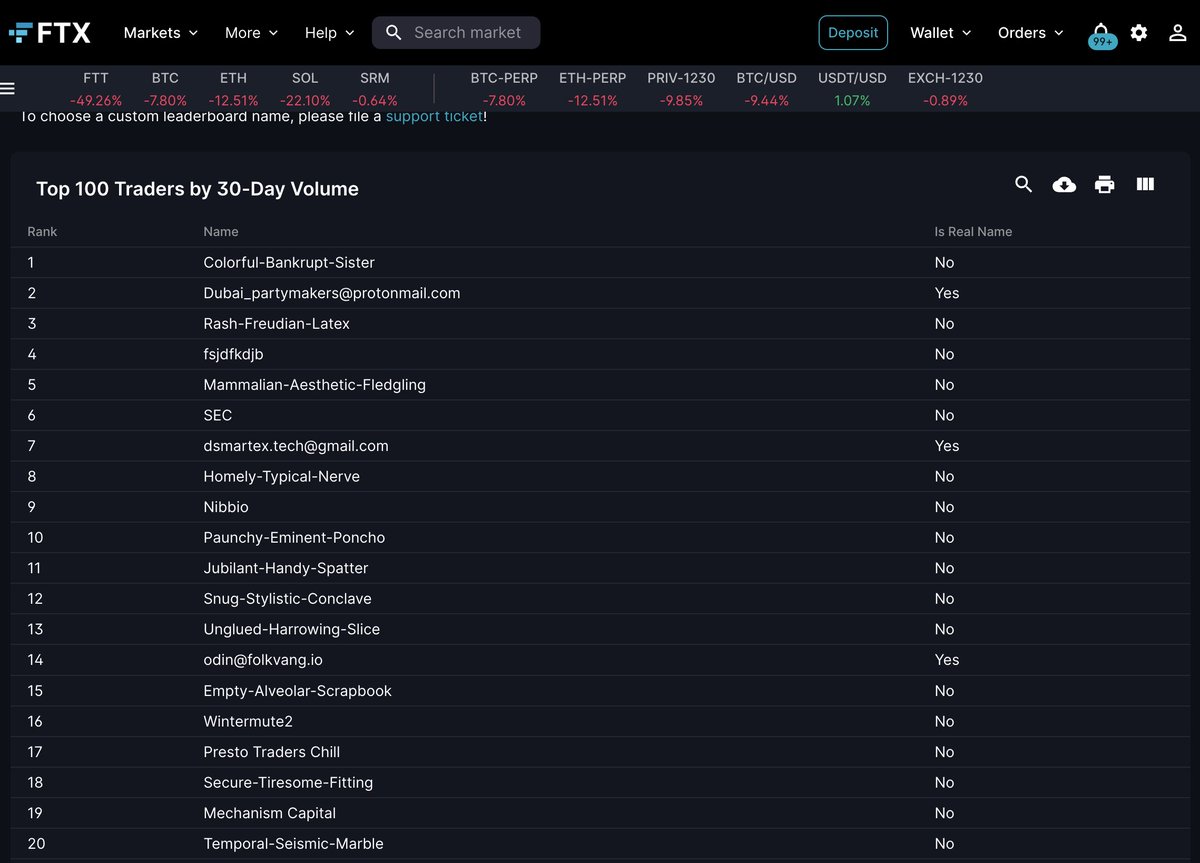Screen dimensions: 1200x863
Task: Select the Colorful-Bankrupt-Sister row
Action: point(600,262)
